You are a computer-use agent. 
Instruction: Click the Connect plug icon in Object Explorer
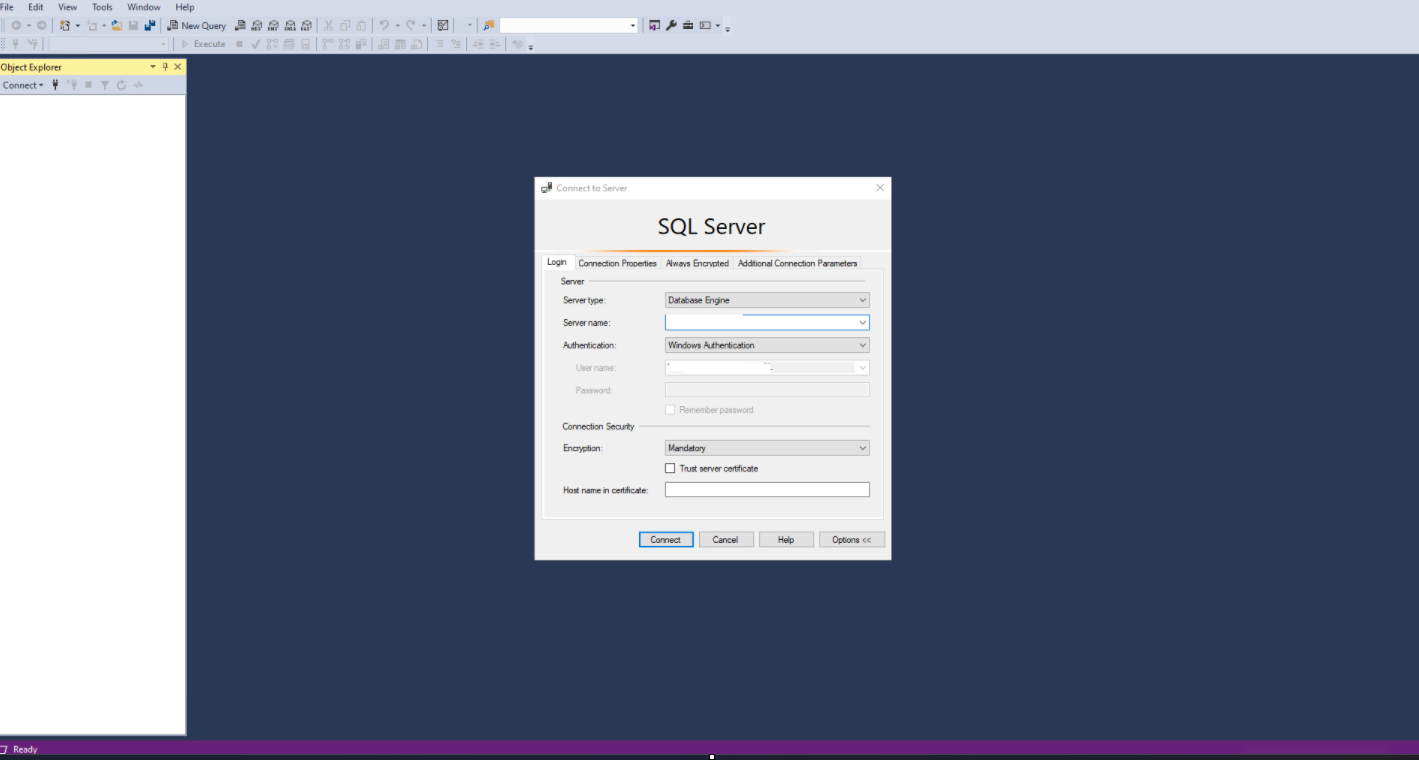coord(55,85)
